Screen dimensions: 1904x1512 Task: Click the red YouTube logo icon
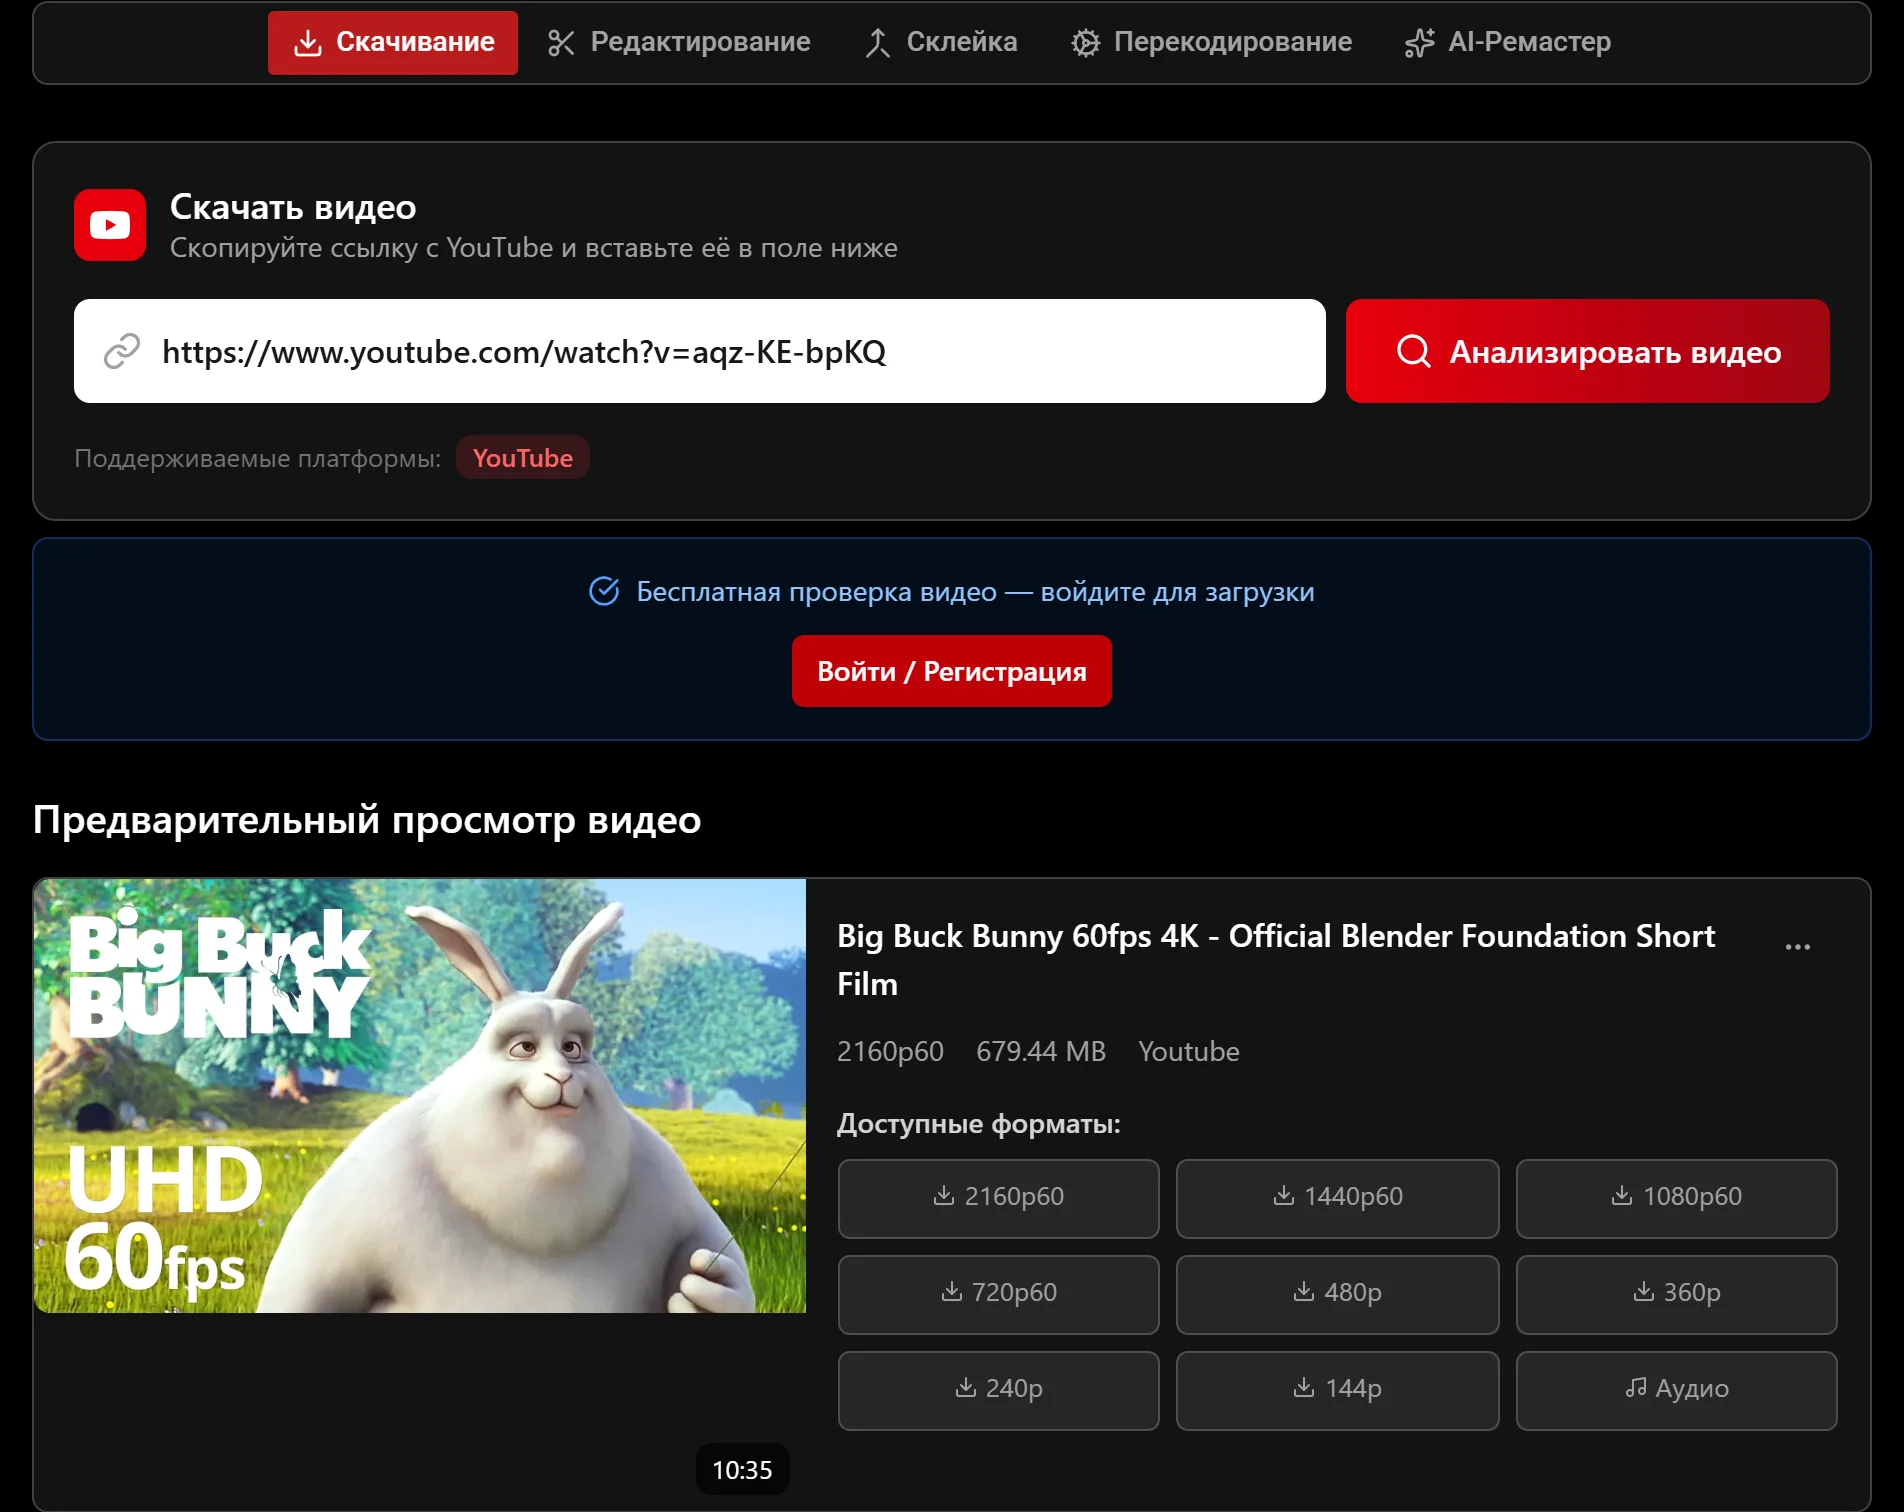[110, 225]
